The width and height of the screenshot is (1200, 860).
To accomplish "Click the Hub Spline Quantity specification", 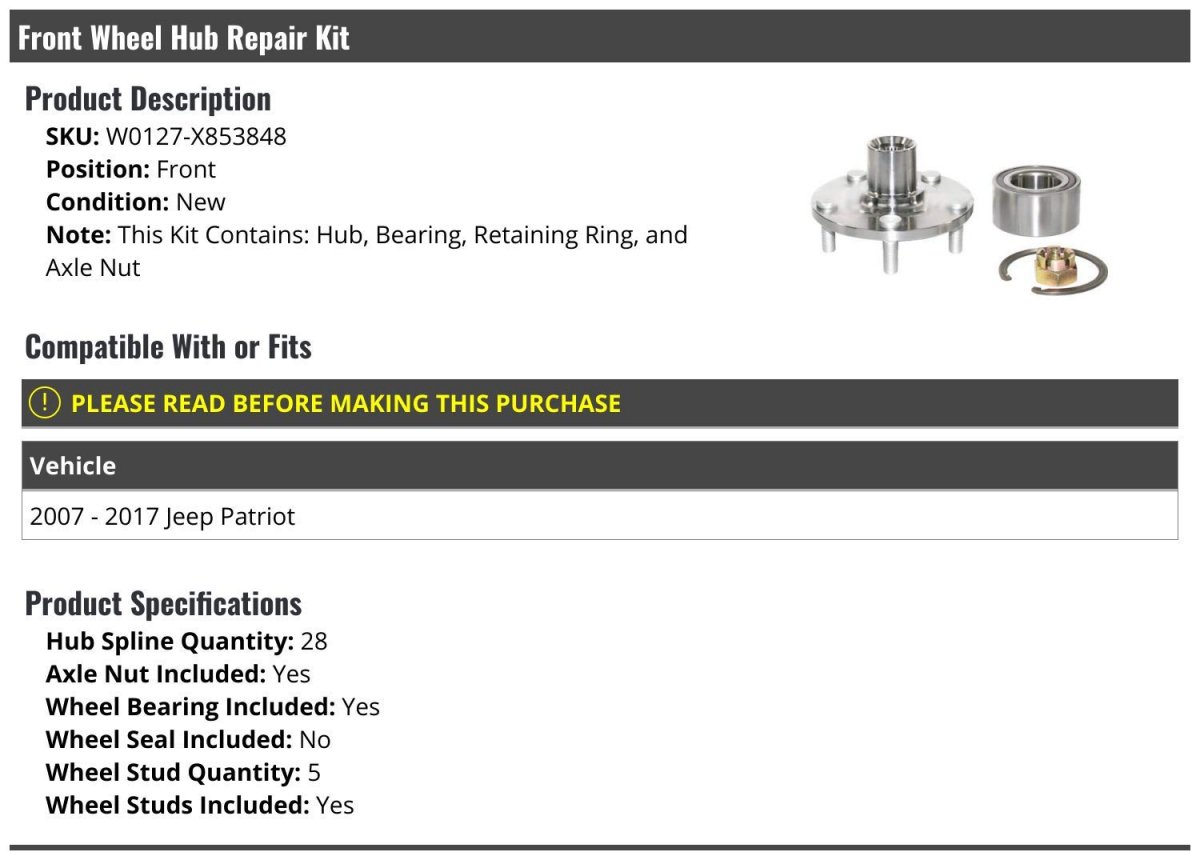I will click(186, 641).
